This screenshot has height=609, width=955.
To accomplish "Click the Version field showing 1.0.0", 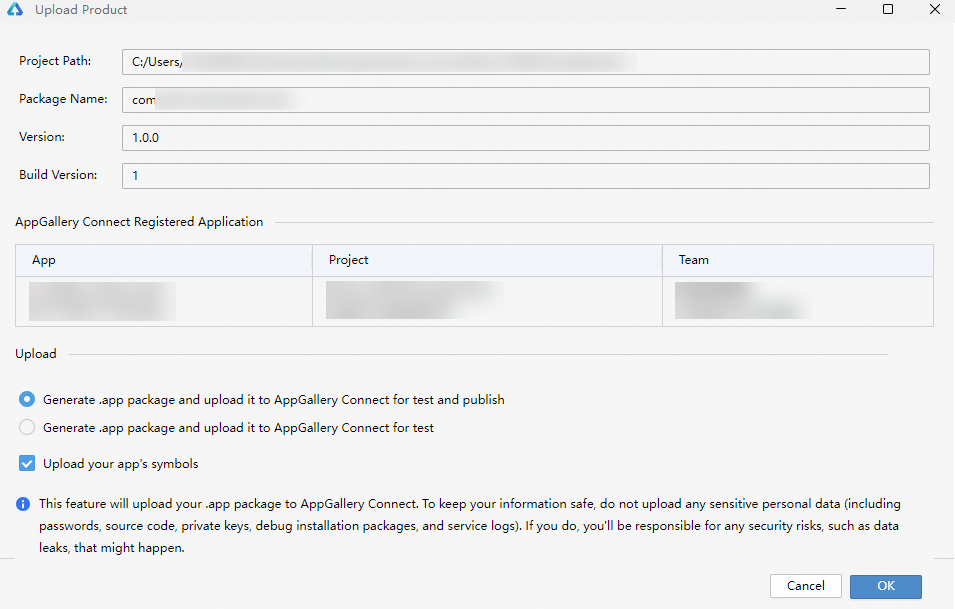I will (525, 138).
